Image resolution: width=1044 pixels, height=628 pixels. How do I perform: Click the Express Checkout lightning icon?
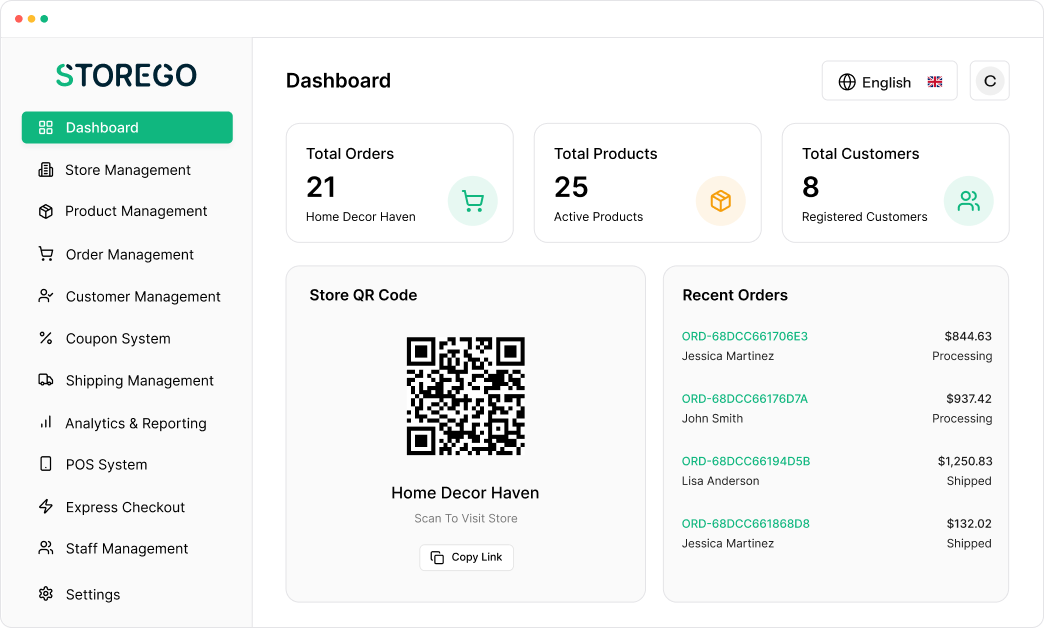tap(45, 506)
